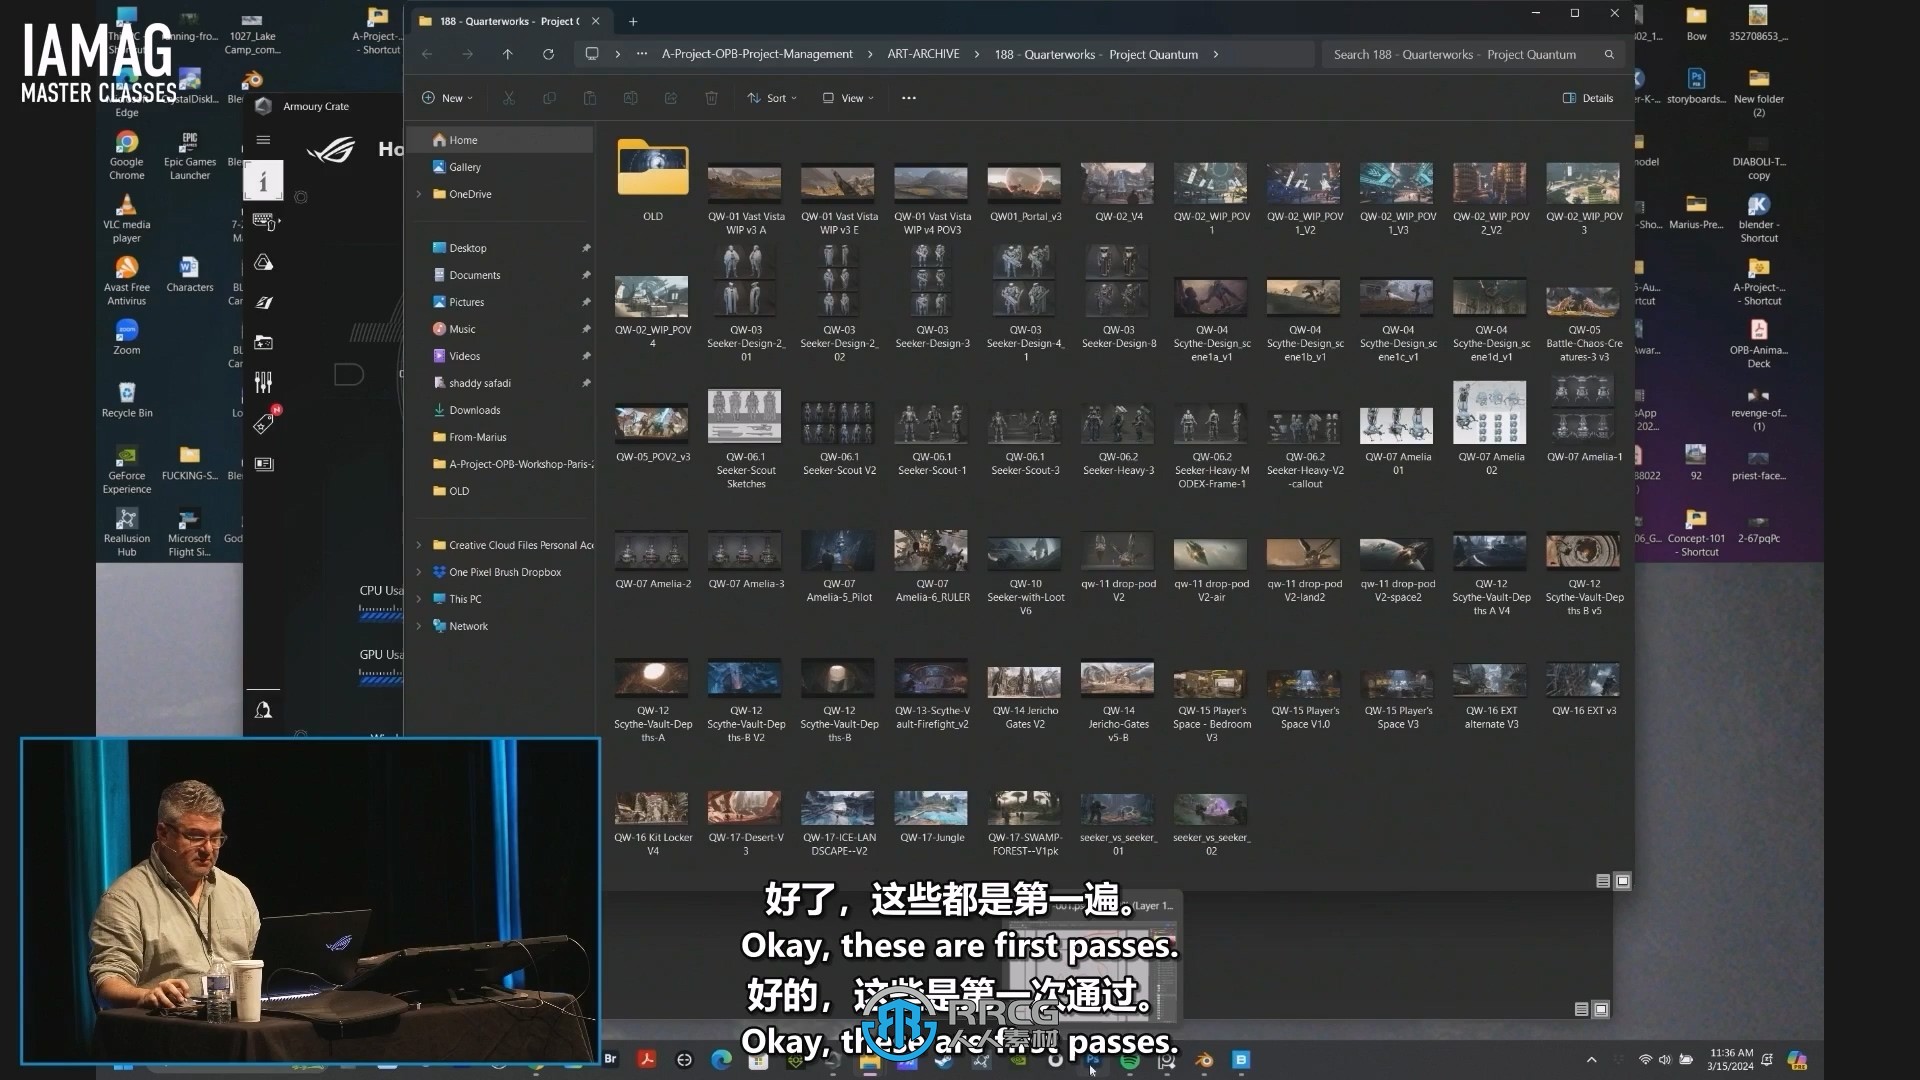Image resolution: width=1920 pixels, height=1080 pixels.
Task: Open Blender from the taskbar
Action: 1204,1060
